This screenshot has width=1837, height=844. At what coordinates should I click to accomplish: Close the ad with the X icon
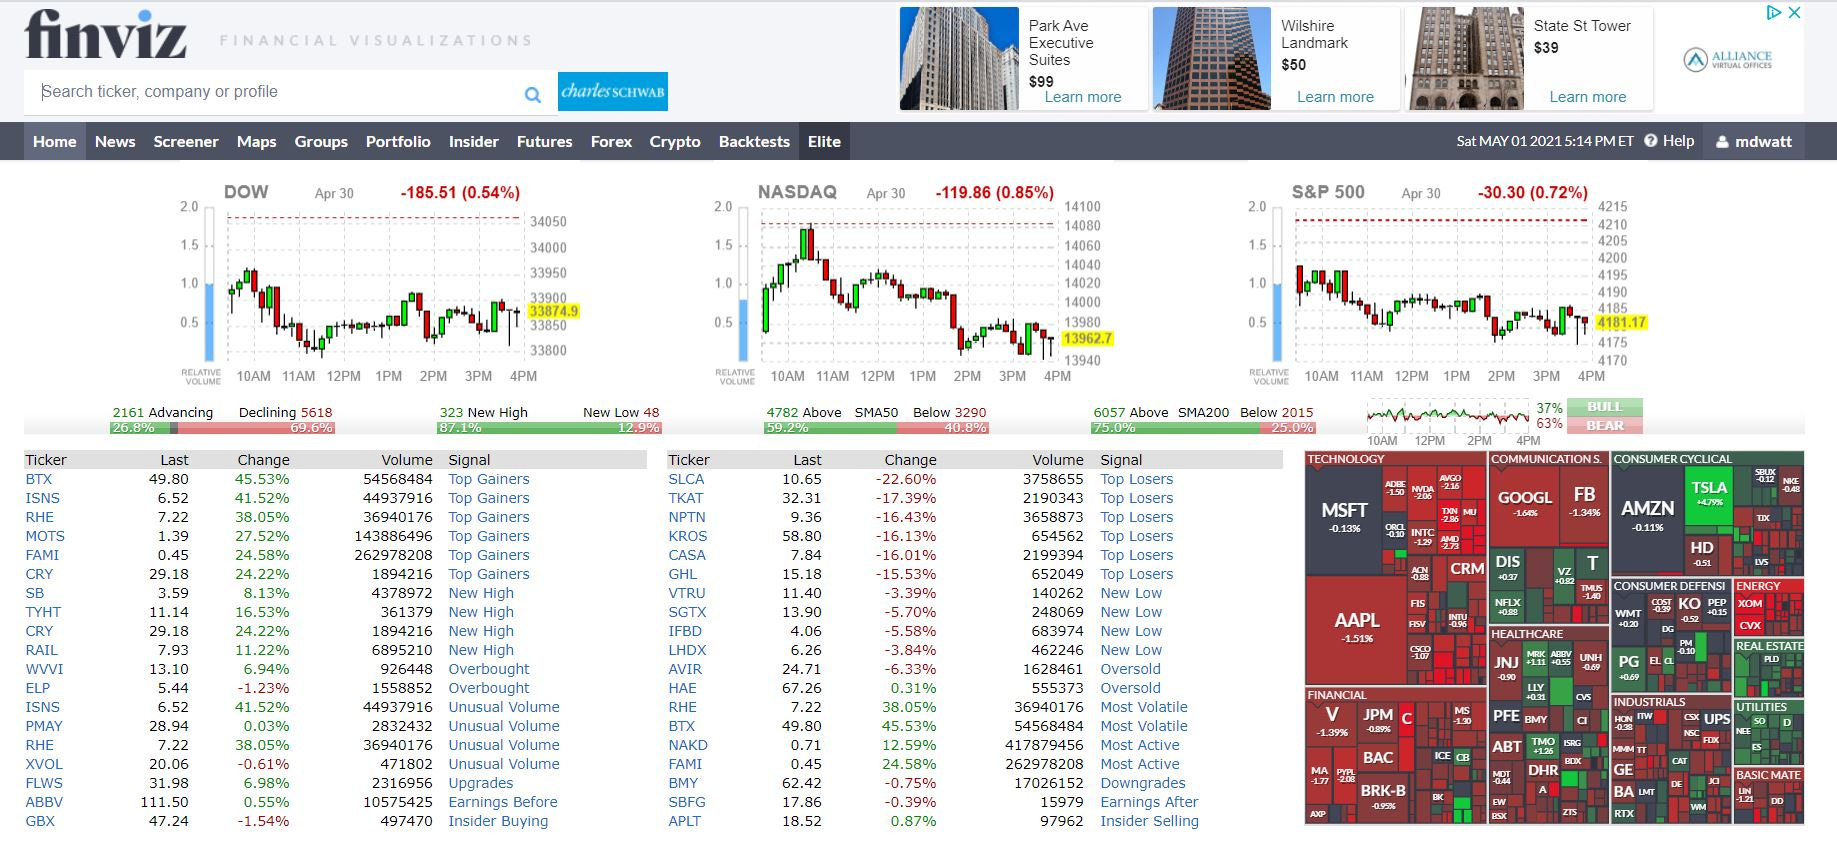click(1795, 13)
